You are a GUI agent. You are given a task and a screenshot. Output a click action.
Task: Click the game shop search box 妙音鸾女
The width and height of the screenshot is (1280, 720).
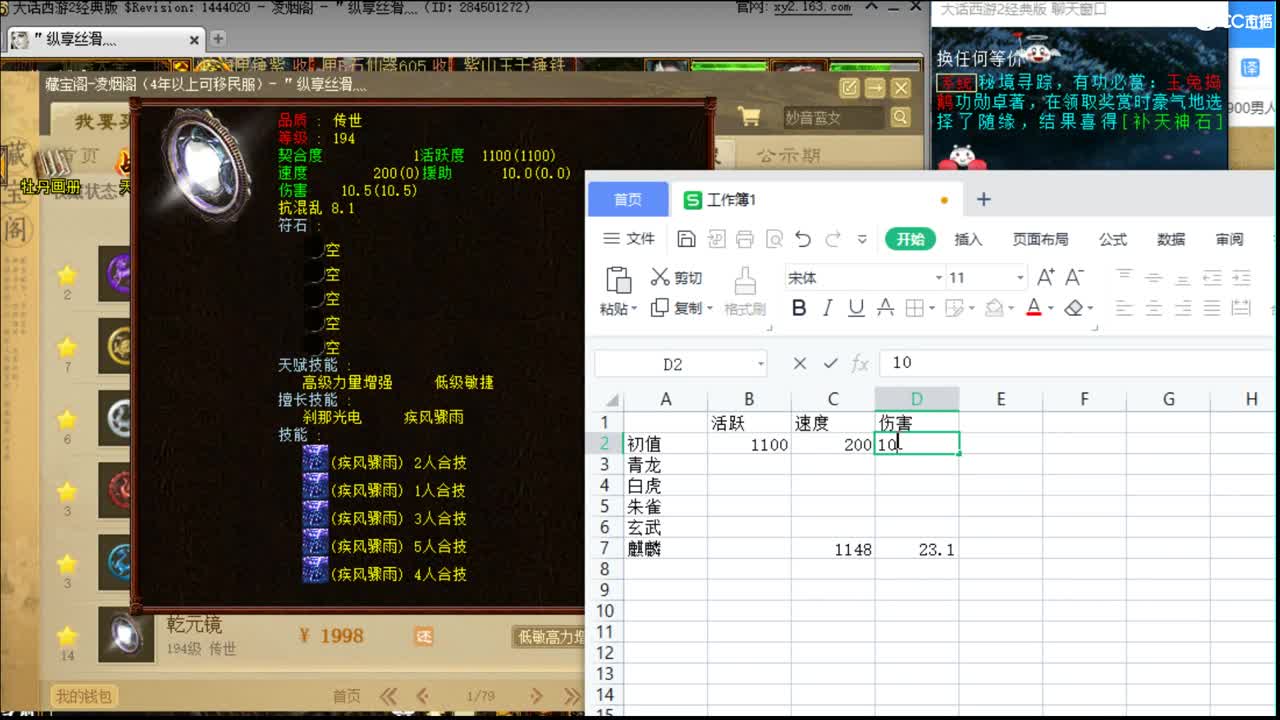pos(833,117)
